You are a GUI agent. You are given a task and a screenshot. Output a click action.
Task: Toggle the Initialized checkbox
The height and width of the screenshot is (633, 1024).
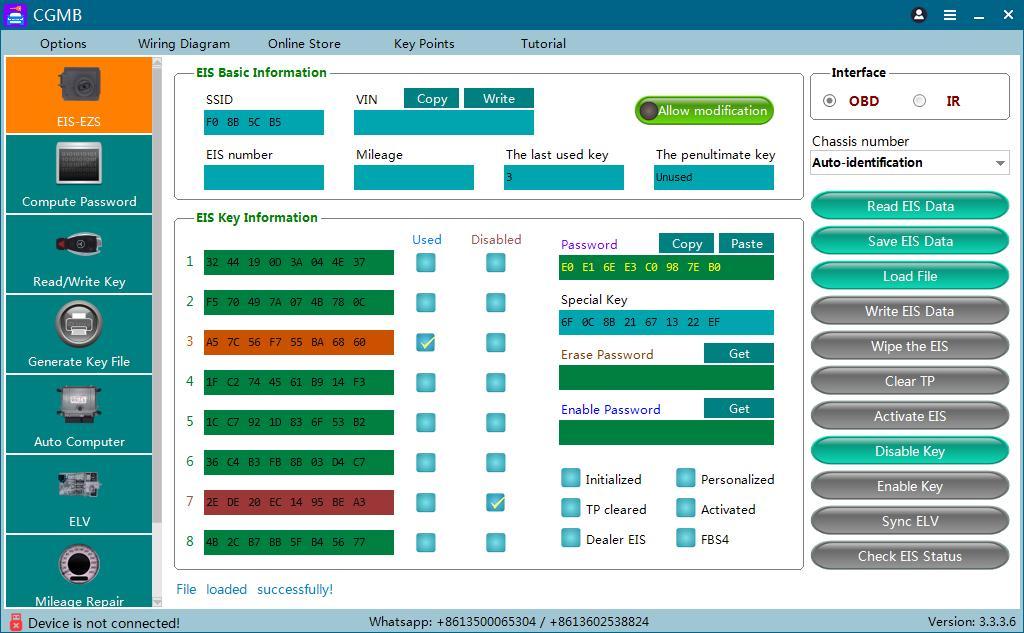[571, 478]
